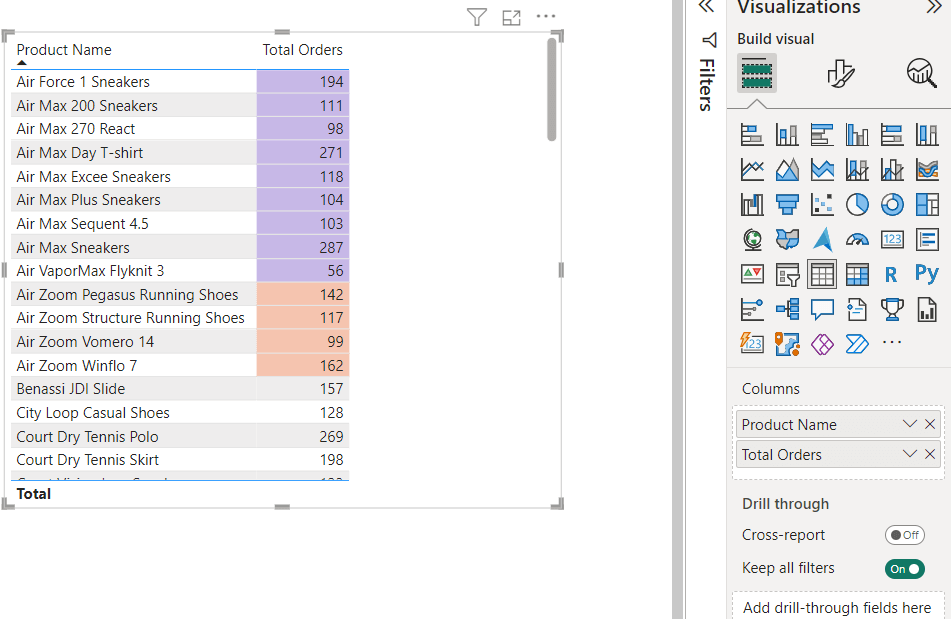The image size is (951, 619).
Task: Open More options ellipsis above table
Action: pyautogui.click(x=546, y=16)
